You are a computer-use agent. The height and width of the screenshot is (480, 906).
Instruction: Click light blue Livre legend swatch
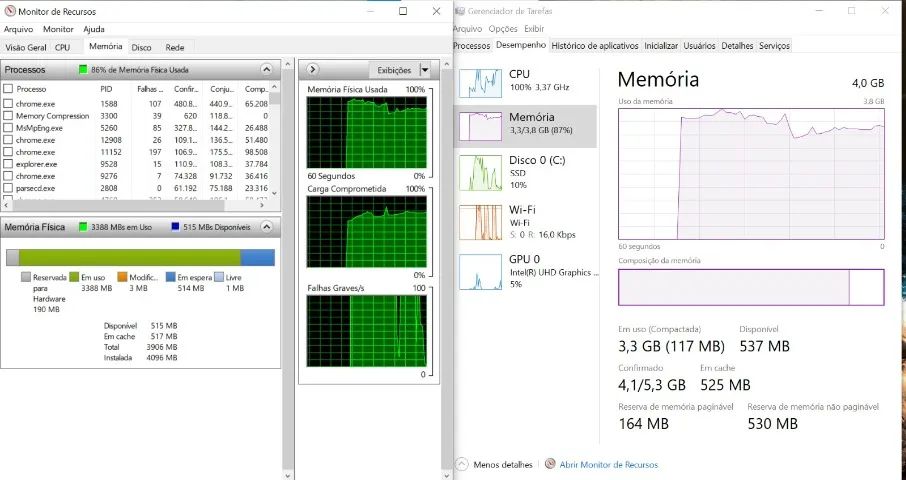click(219, 277)
